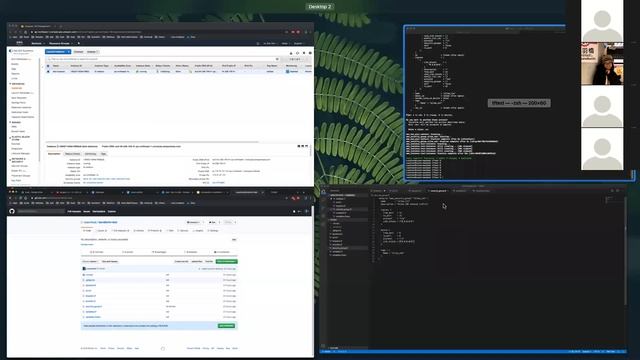
Task: Click the split editor icon in VS Code
Action: coord(612,191)
